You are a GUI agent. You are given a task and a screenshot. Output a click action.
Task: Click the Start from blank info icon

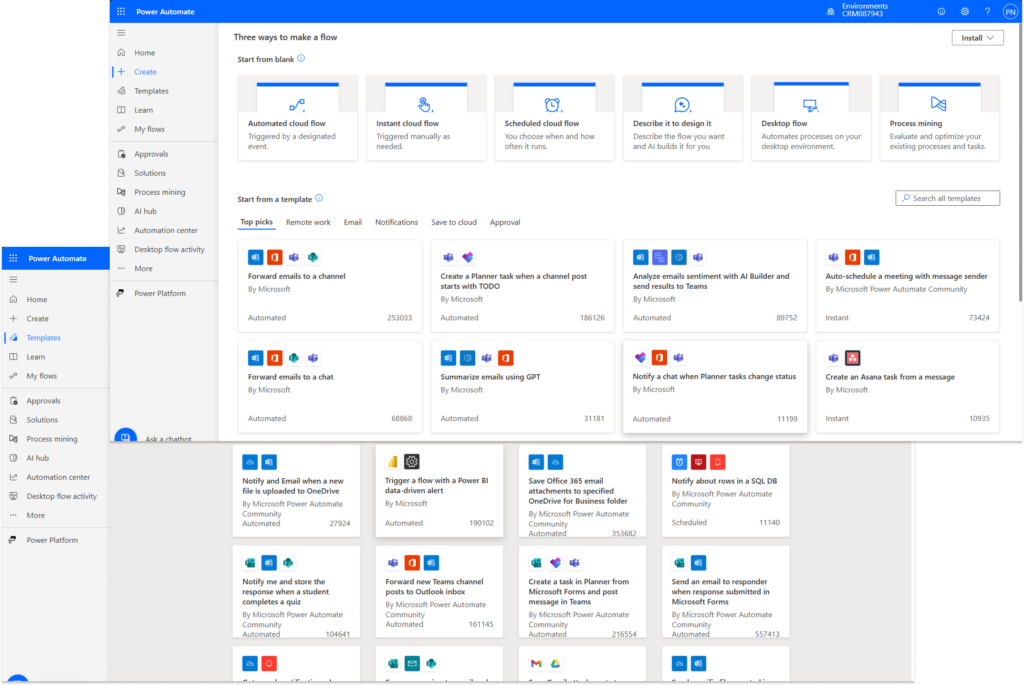click(x=301, y=58)
